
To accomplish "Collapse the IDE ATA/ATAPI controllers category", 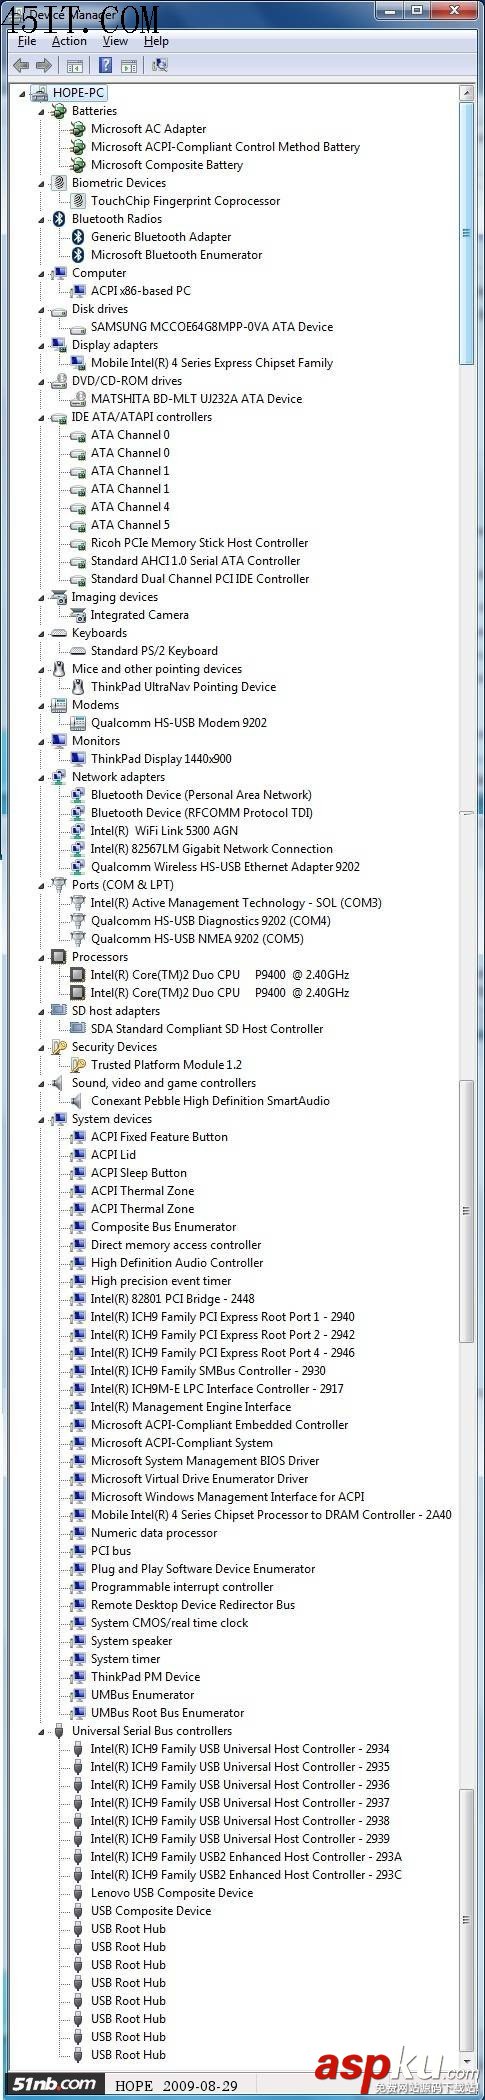I will (x=42, y=418).
